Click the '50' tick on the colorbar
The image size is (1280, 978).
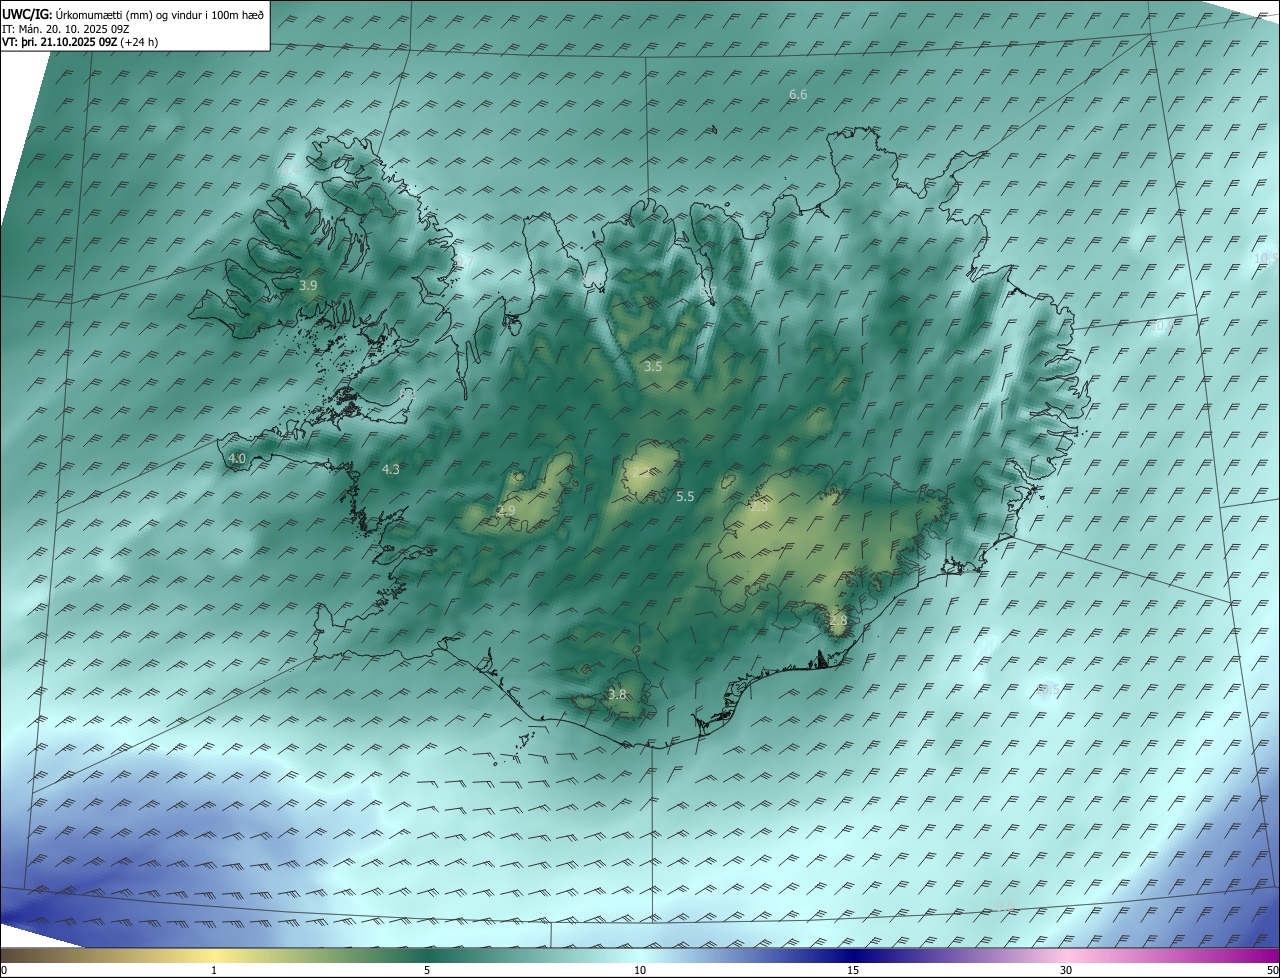(1272, 970)
